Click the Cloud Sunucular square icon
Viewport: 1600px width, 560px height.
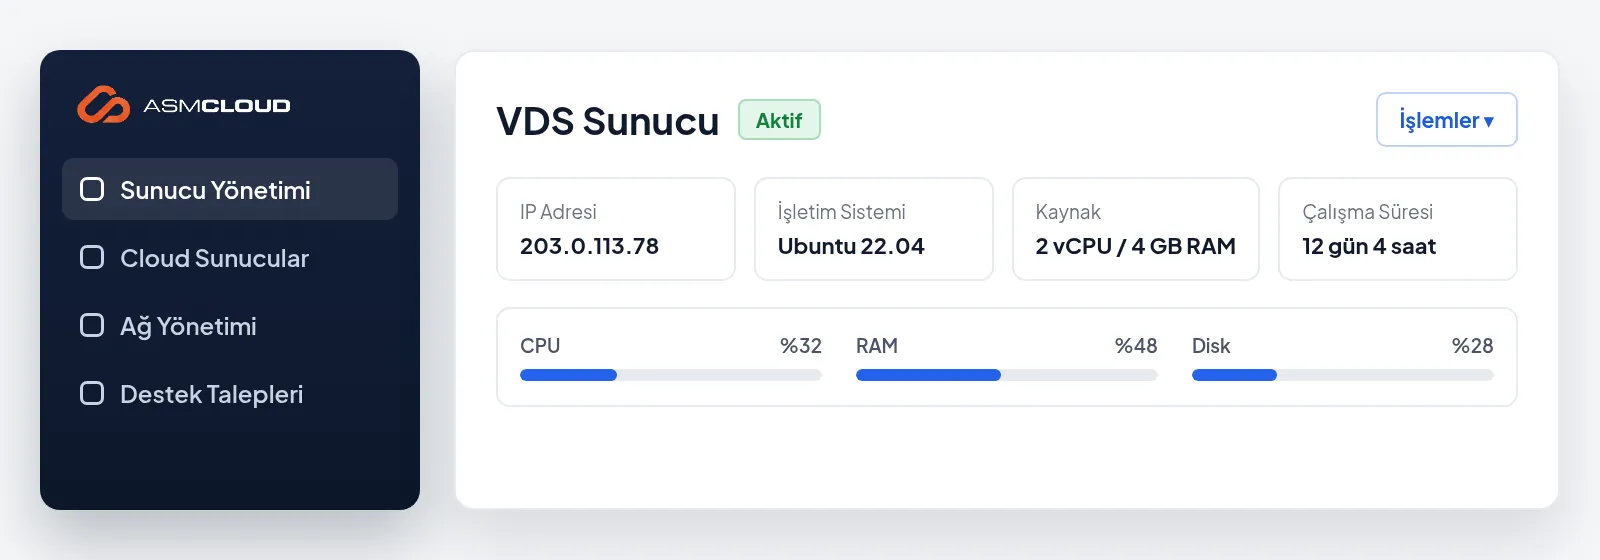pyautogui.click(x=92, y=257)
